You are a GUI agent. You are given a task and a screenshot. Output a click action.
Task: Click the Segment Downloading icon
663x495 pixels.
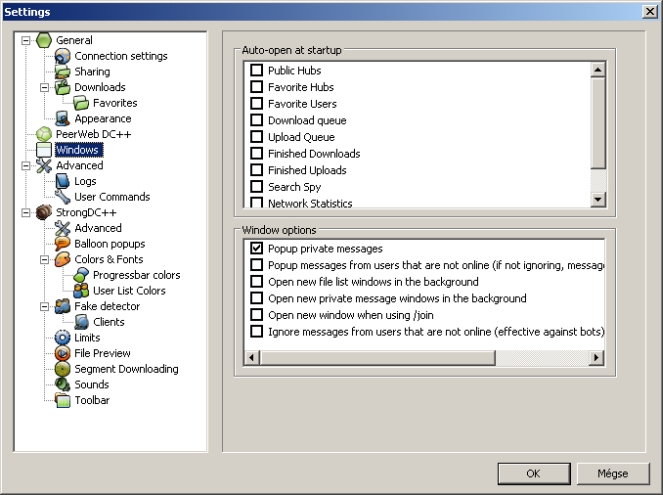(63, 369)
